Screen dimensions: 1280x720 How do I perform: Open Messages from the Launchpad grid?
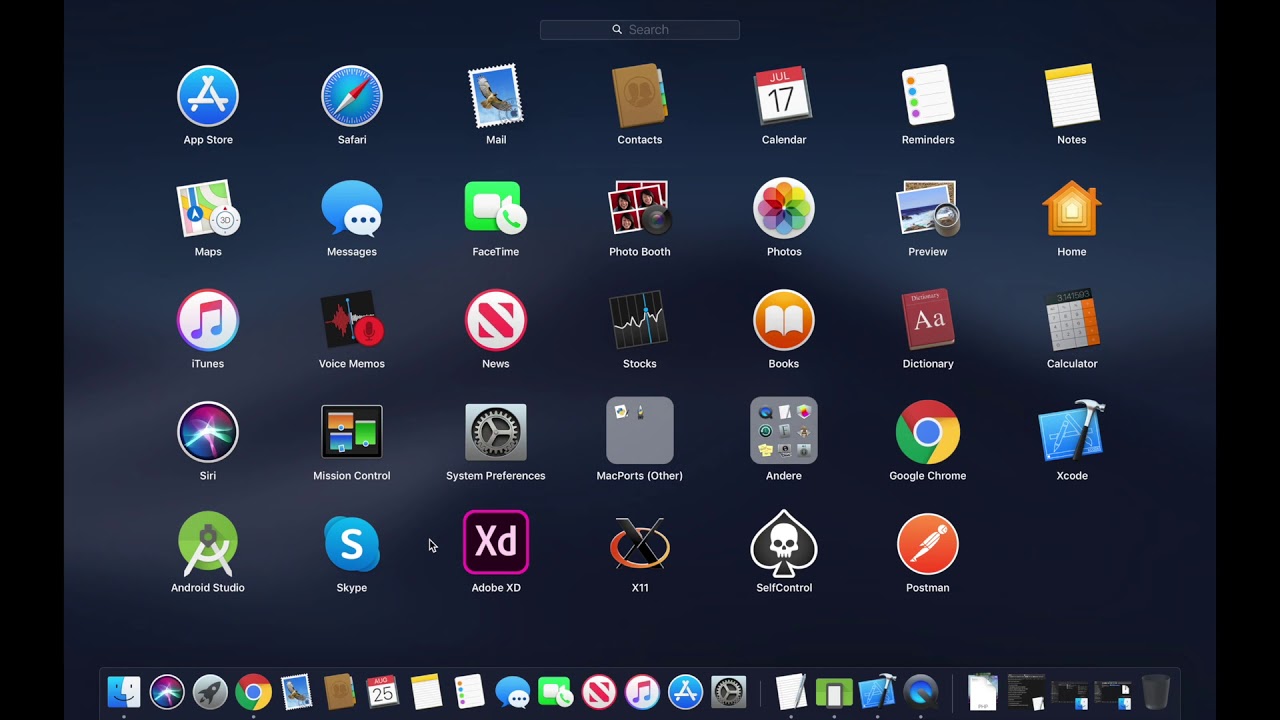(352, 208)
